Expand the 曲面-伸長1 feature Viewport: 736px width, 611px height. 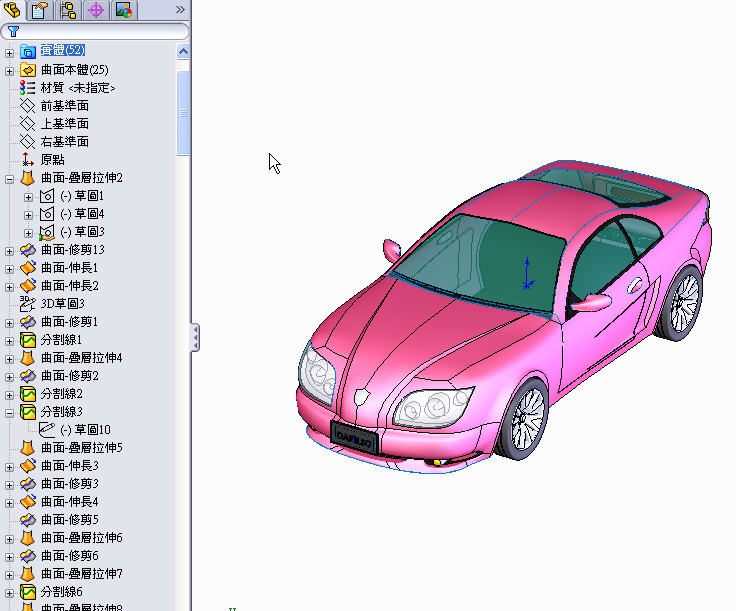9,269
